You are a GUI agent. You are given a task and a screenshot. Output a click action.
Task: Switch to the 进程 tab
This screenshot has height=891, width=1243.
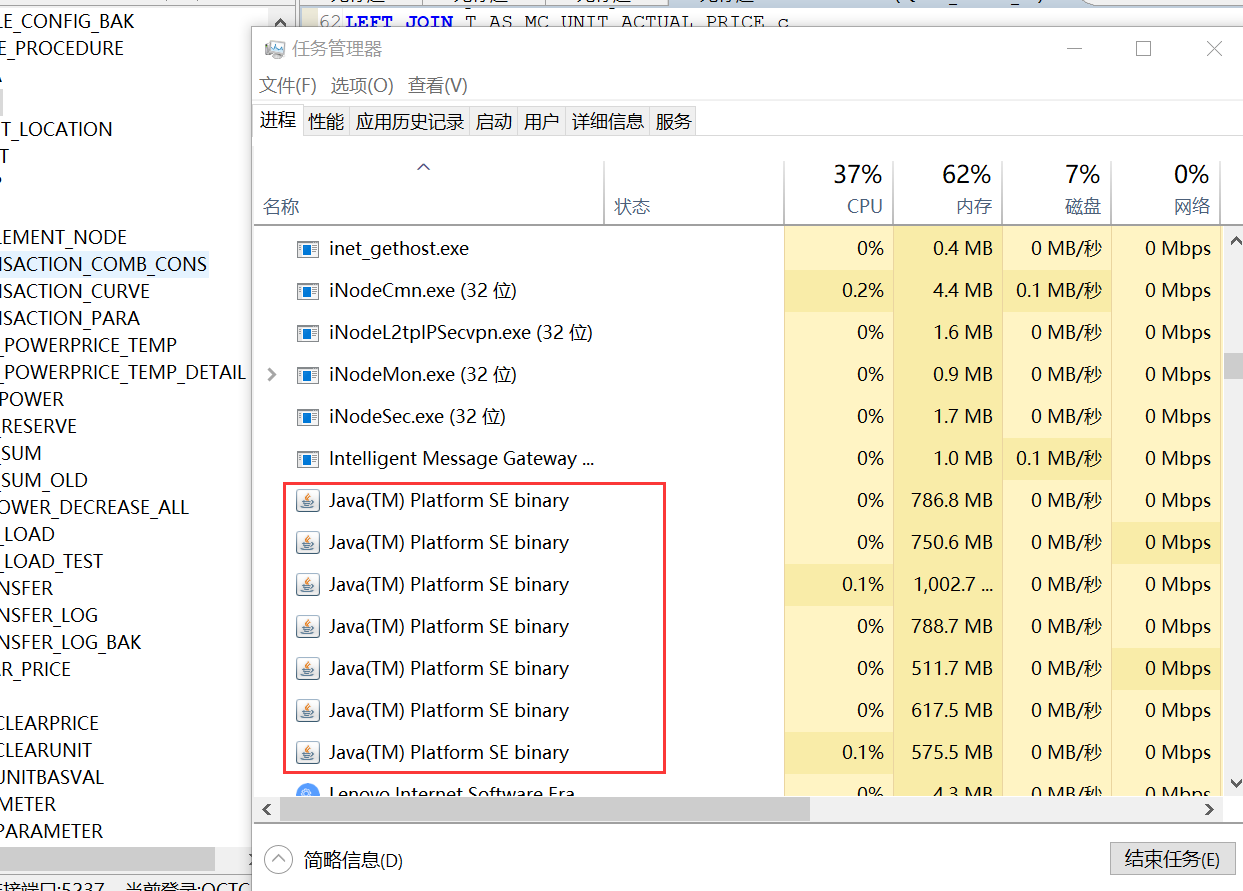tap(278, 120)
